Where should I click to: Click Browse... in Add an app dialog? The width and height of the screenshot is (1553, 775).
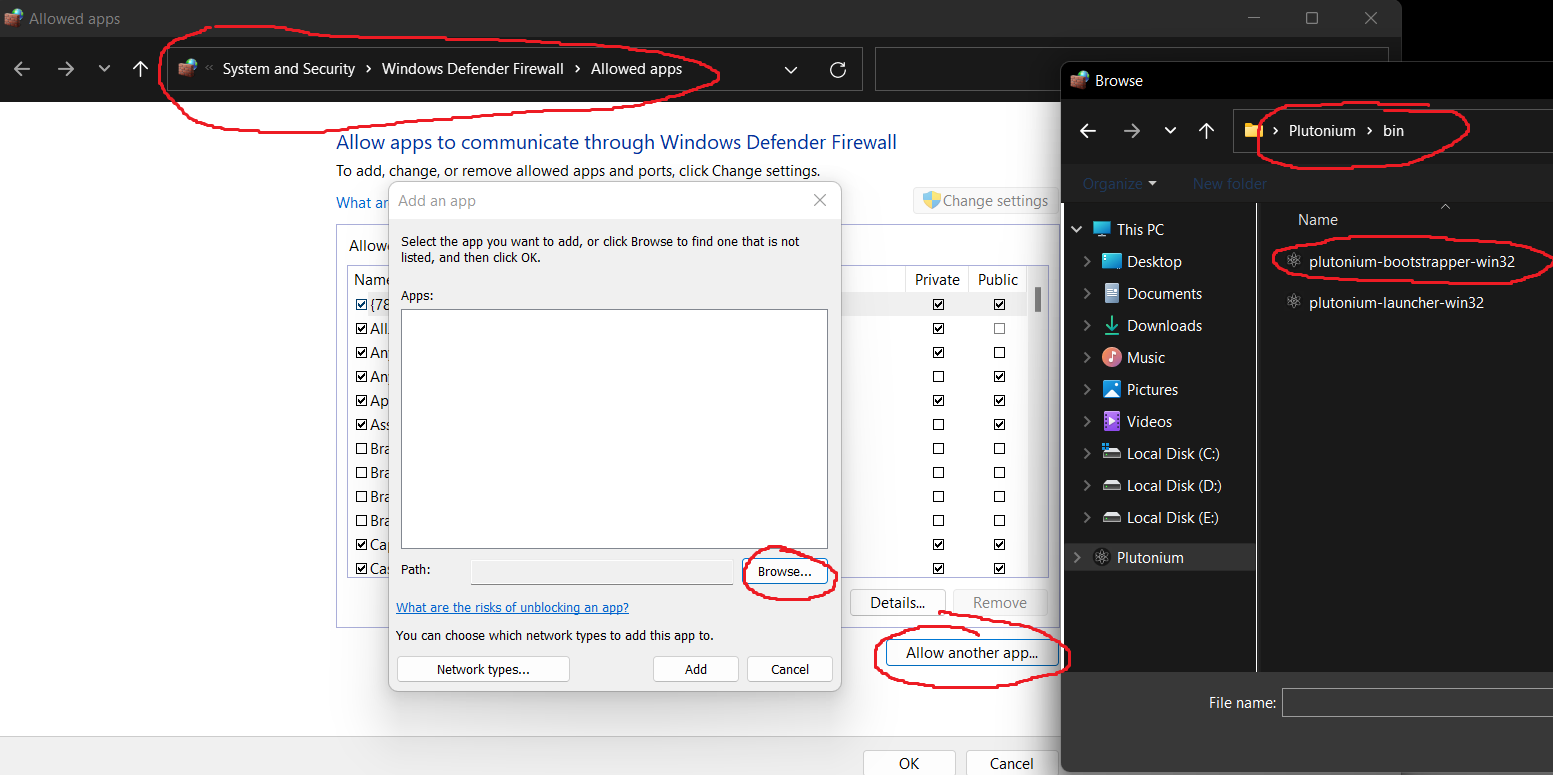[785, 572]
